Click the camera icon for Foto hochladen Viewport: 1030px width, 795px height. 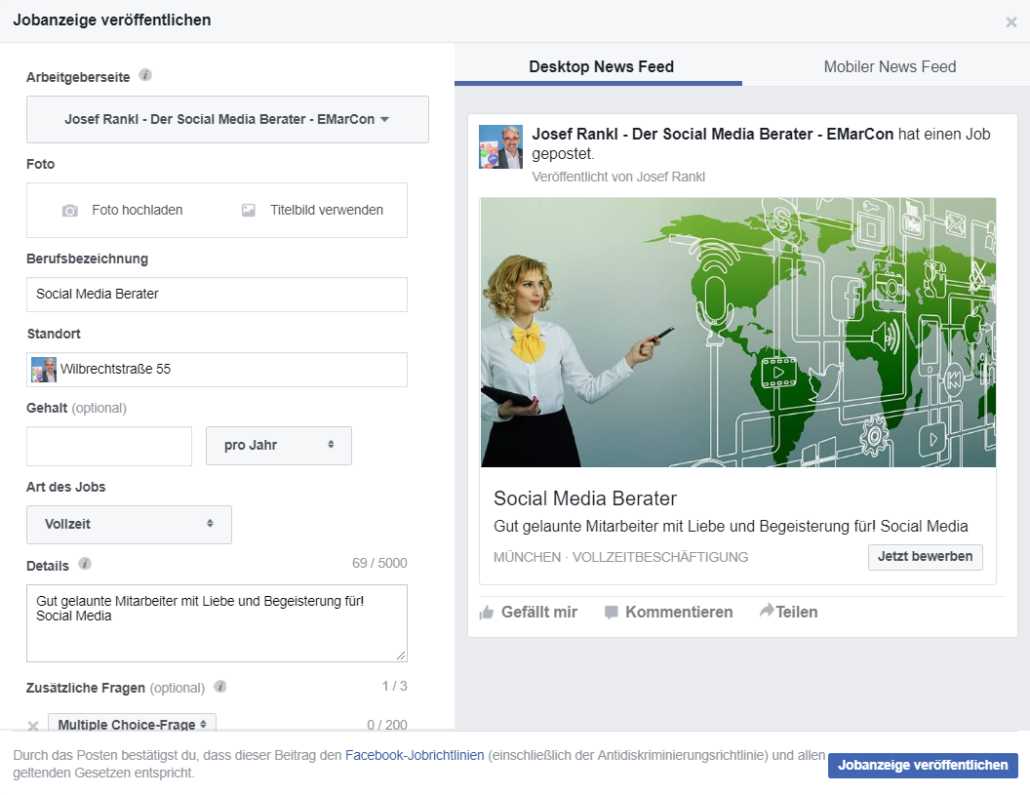pos(70,211)
